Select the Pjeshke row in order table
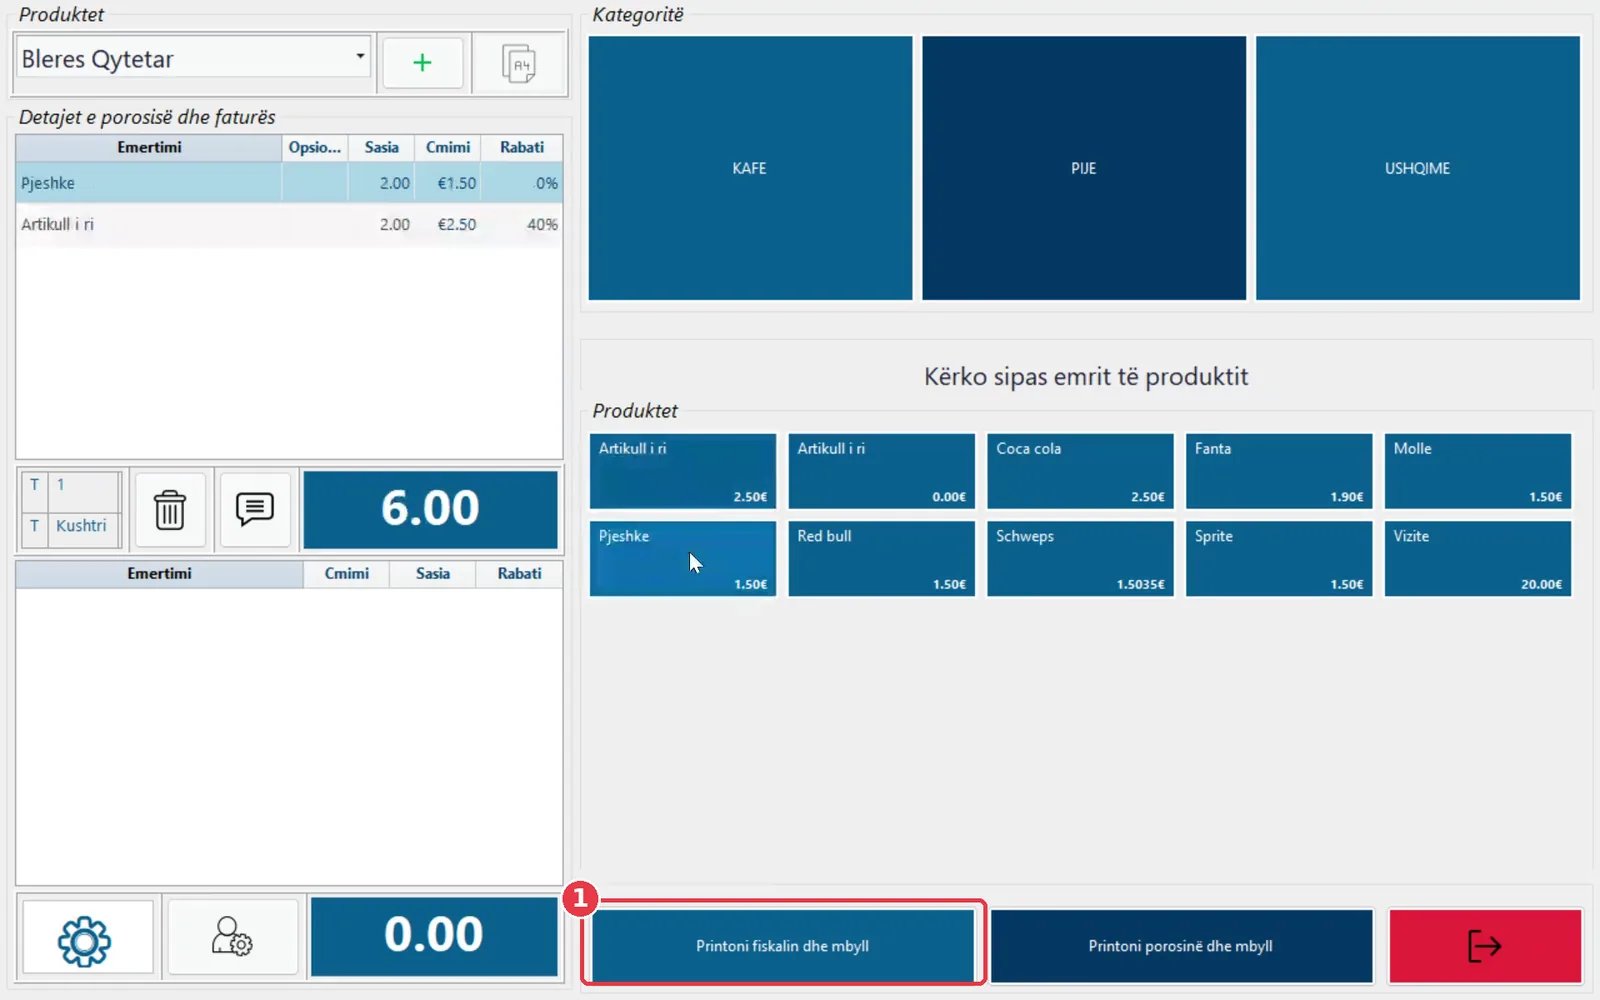Viewport: 1600px width, 1000px height. (x=289, y=183)
